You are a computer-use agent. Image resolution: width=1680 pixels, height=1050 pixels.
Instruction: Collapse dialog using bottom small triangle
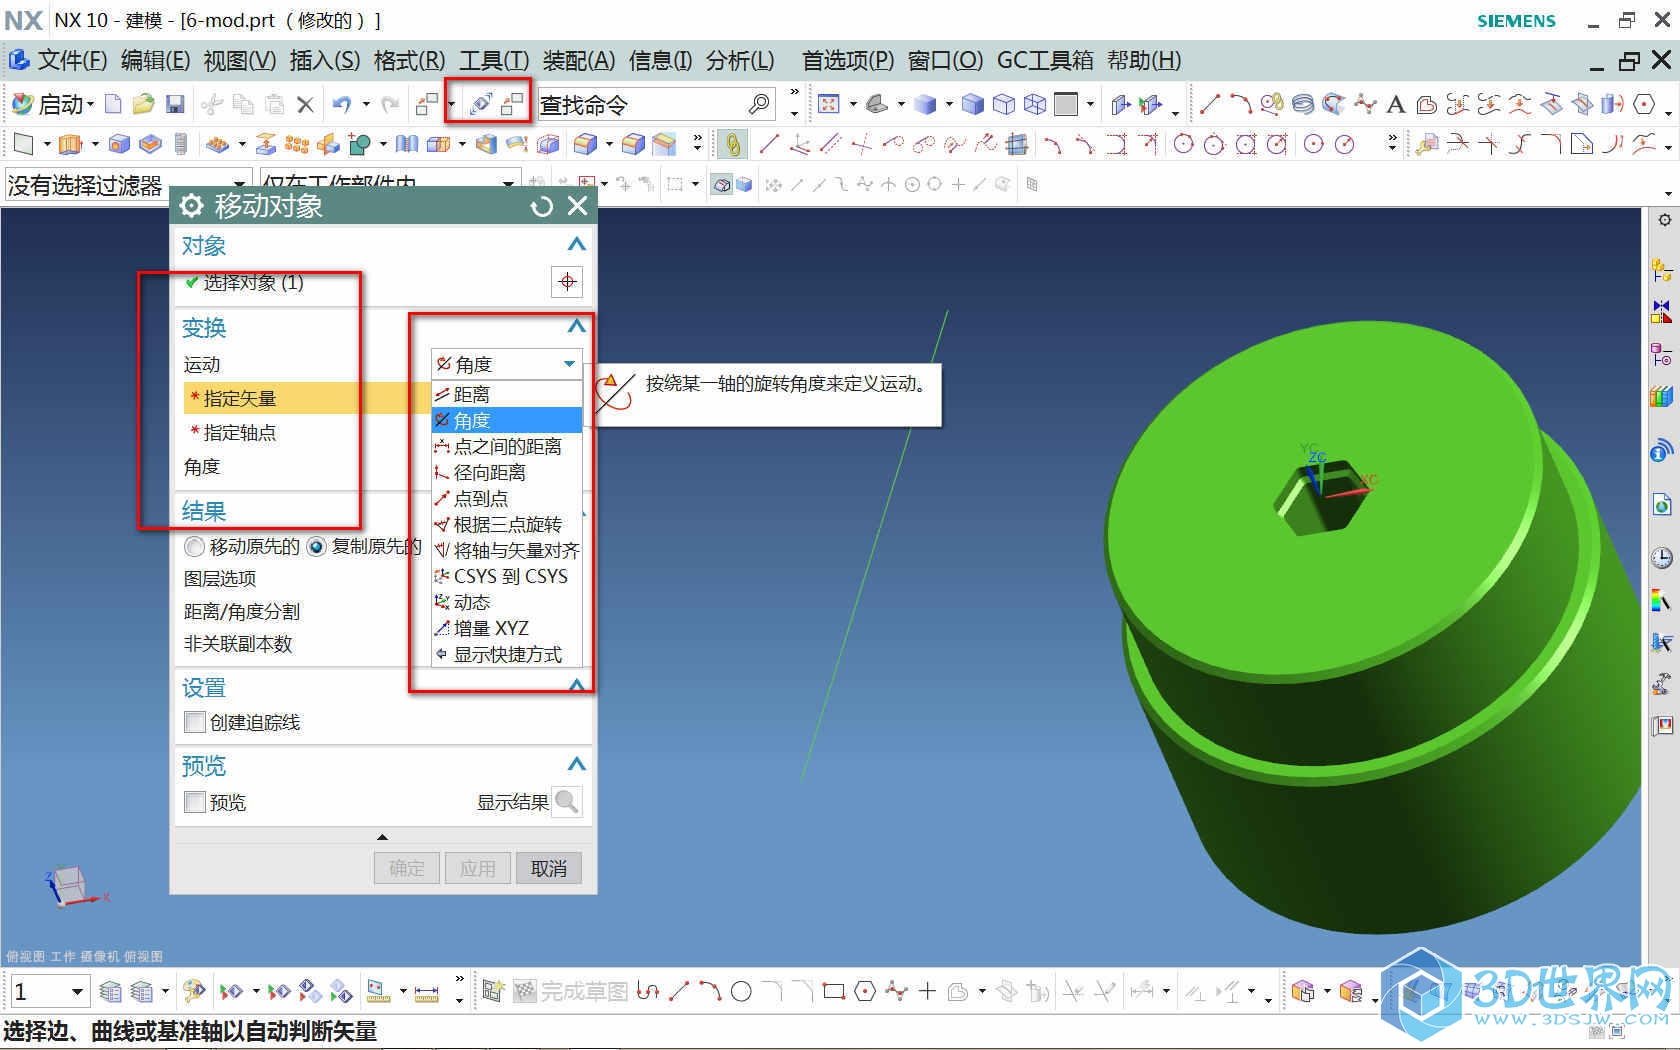tap(382, 837)
